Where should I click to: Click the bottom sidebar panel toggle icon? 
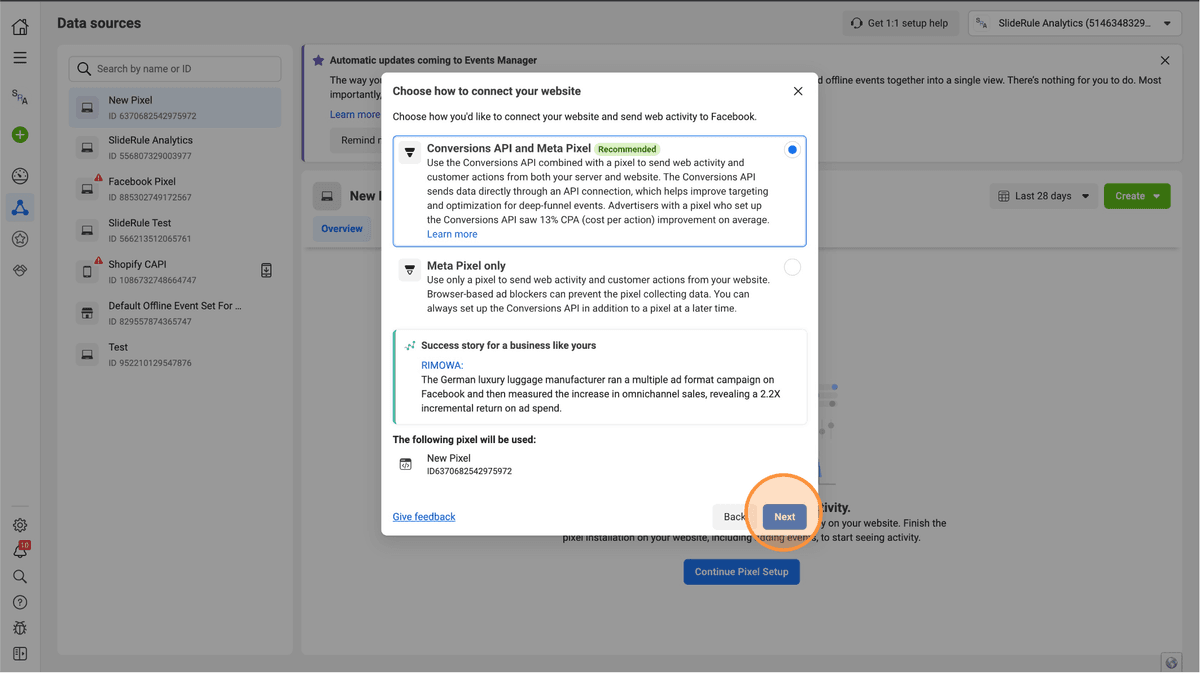coord(20,654)
